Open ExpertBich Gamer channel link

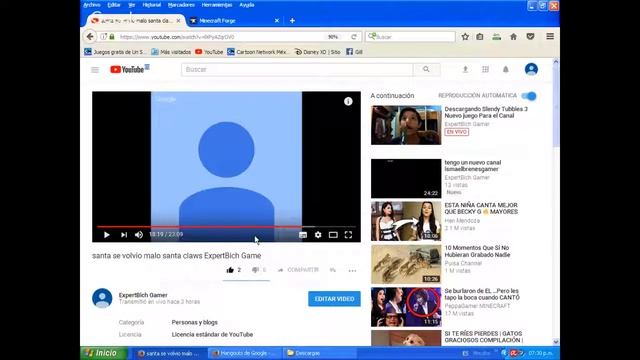click(143, 295)
